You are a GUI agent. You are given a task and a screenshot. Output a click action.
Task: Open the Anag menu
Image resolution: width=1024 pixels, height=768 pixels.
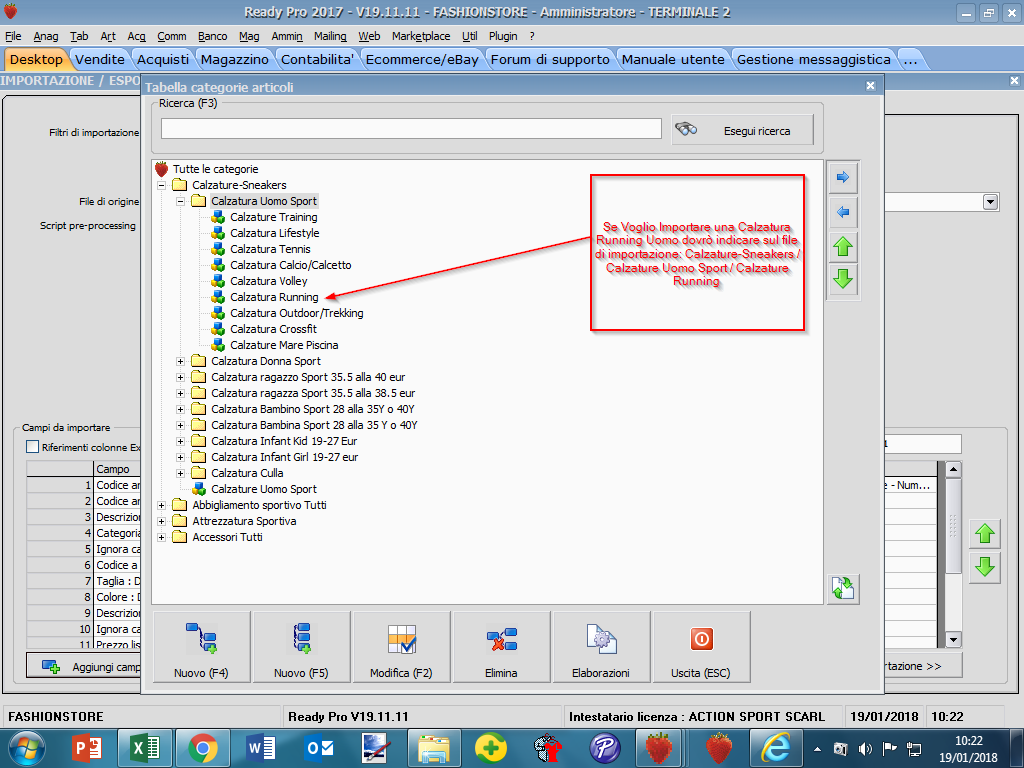46,36
